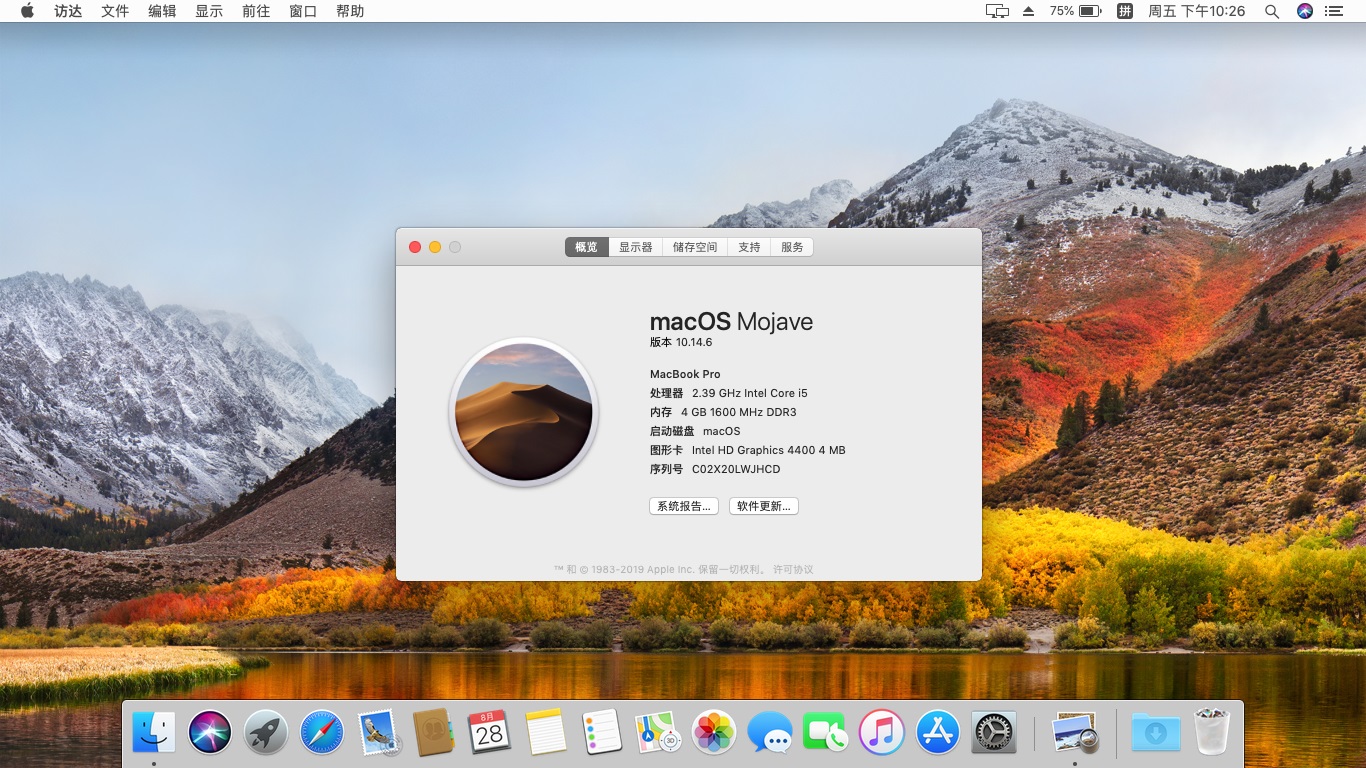This screenshot has height=768, width=1366.
Task: Open the 文件 menu
Action: pyautogui.click(x=115, y=11)
